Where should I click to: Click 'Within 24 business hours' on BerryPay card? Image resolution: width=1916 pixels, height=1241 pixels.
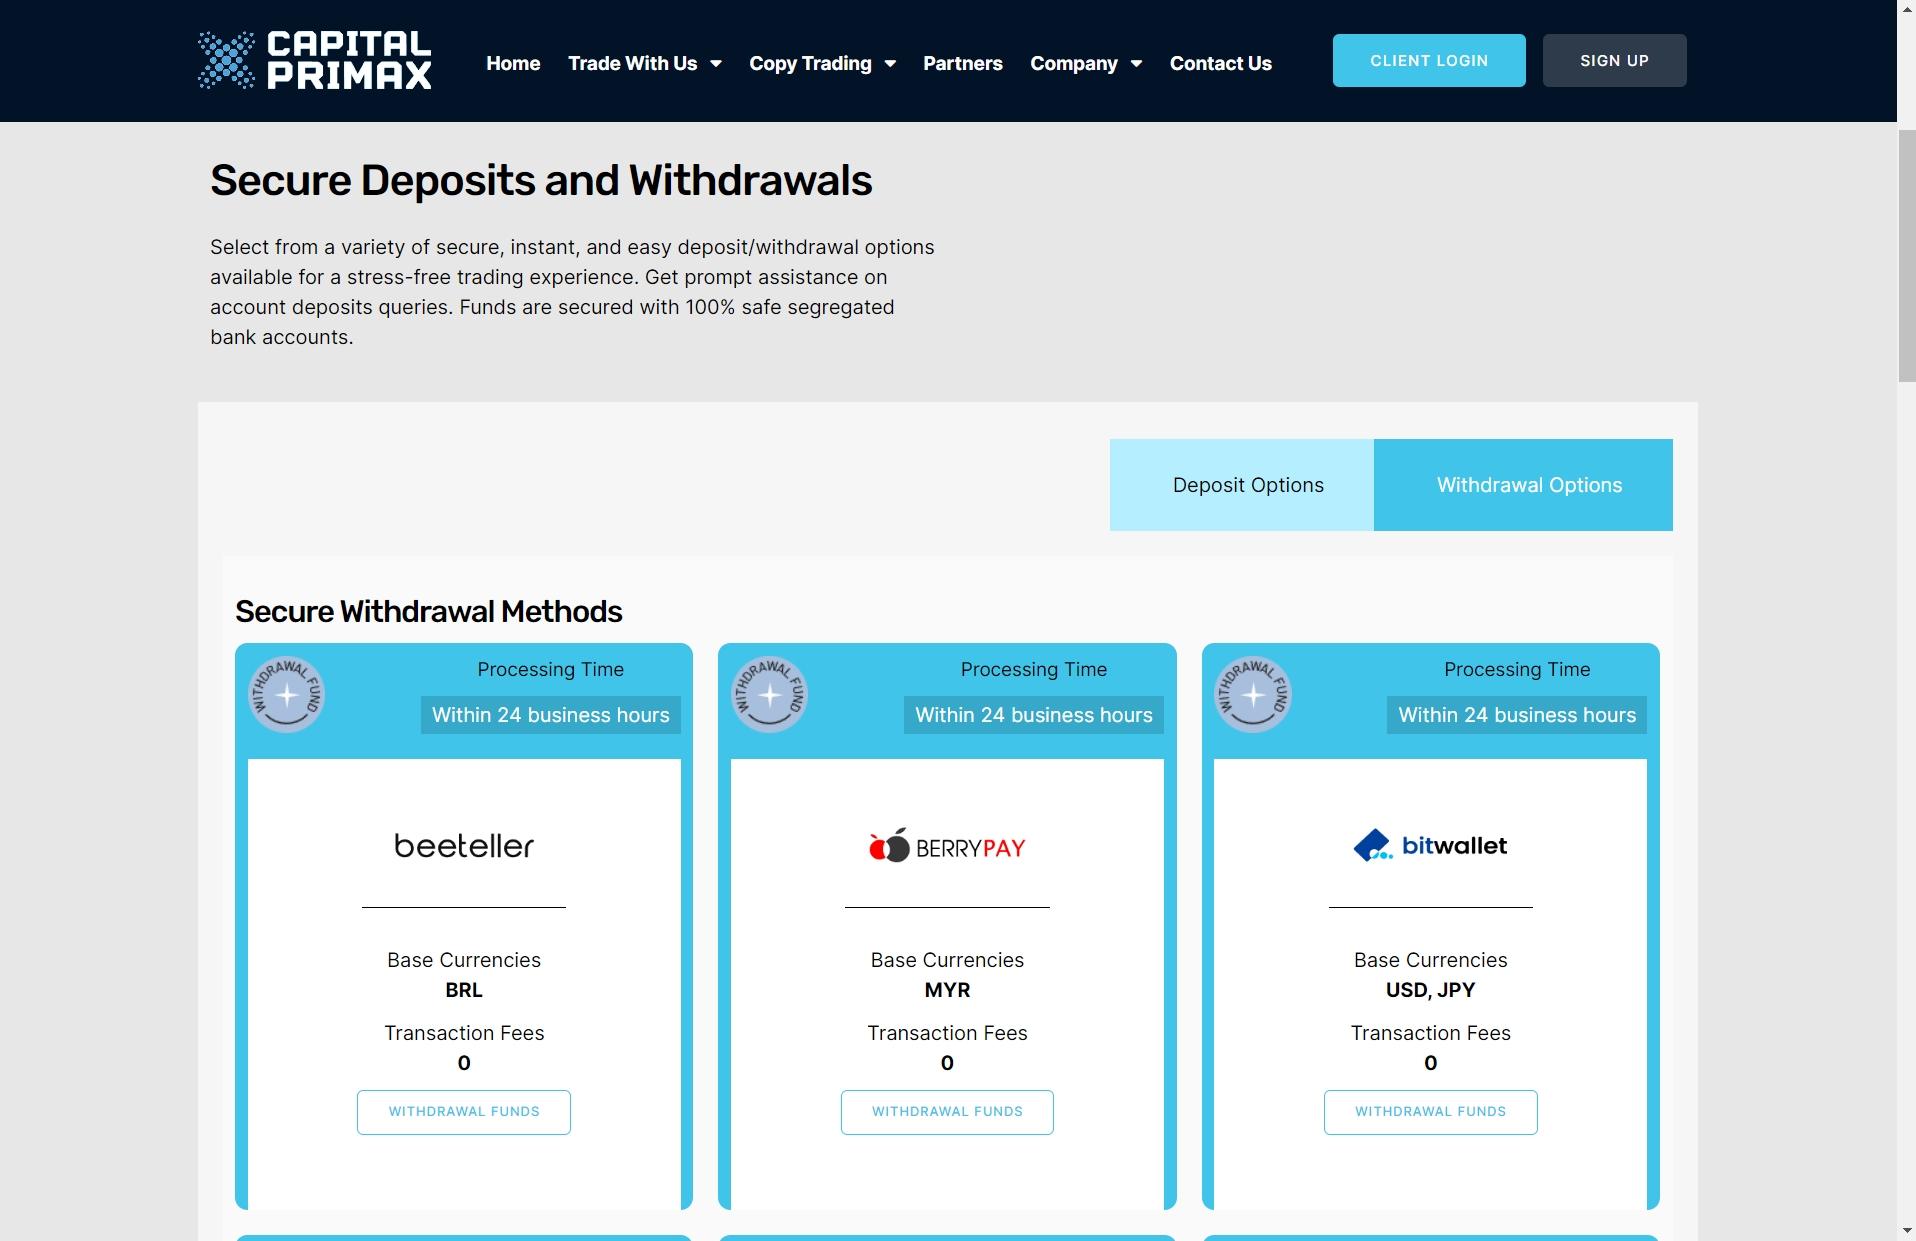(1034, 715)
